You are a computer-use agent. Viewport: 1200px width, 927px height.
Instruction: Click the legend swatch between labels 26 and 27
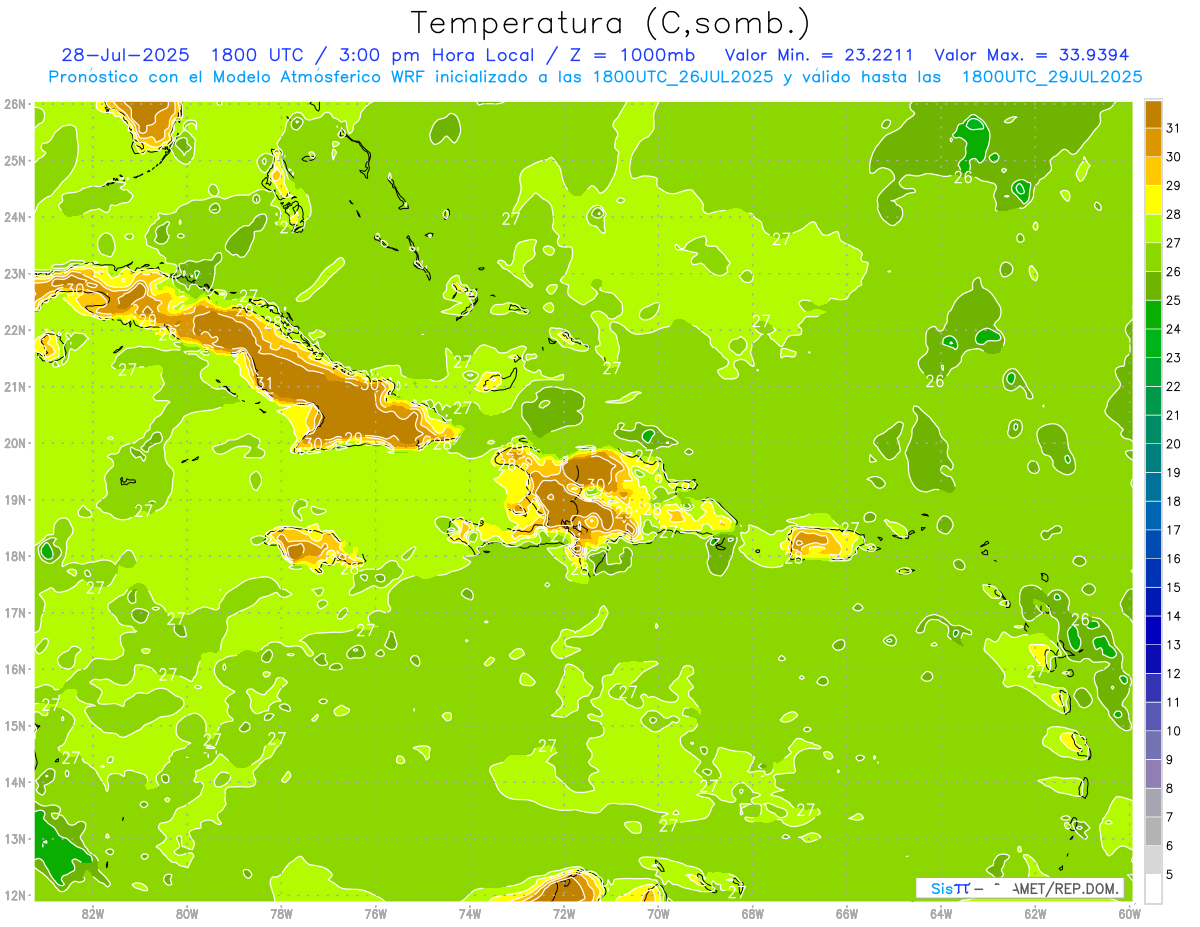1154,257
